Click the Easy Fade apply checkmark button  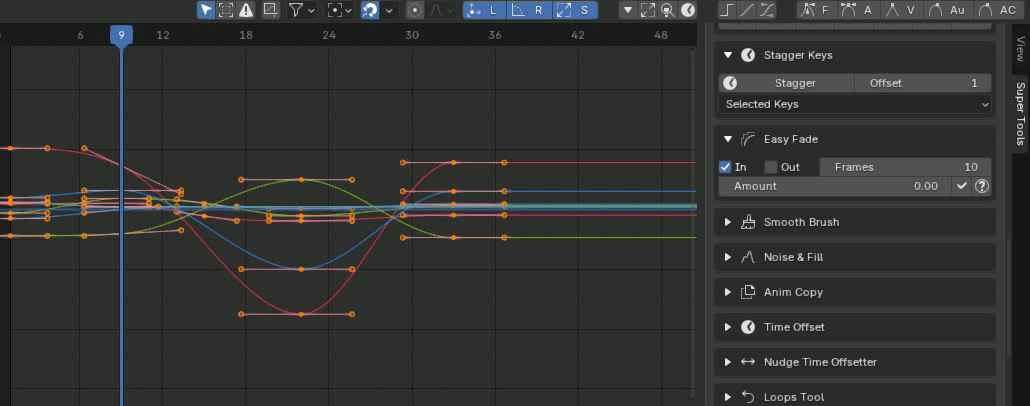tap(962, 187)
